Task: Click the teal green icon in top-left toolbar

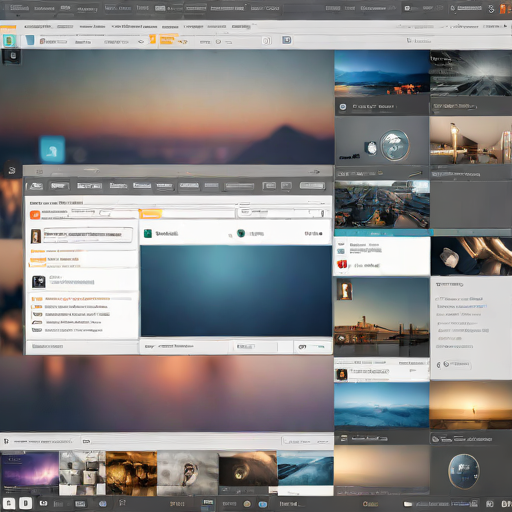Action: pyautogui.click(x=9, y=41)
